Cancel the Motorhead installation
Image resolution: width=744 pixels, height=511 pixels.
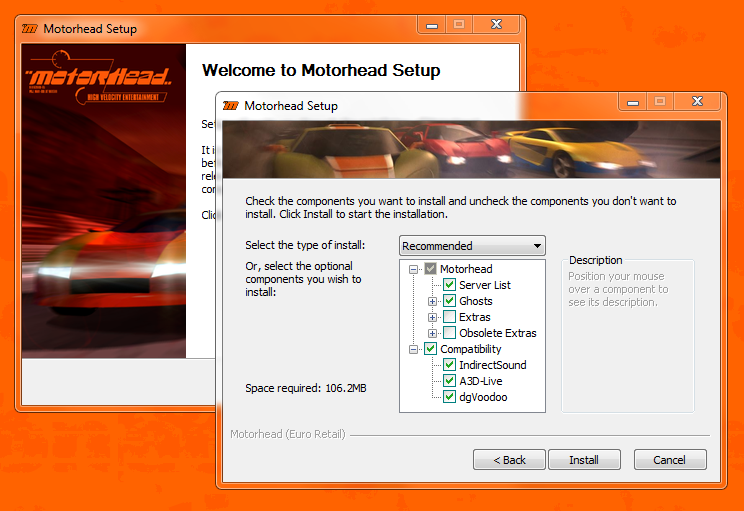click(670, 460)
